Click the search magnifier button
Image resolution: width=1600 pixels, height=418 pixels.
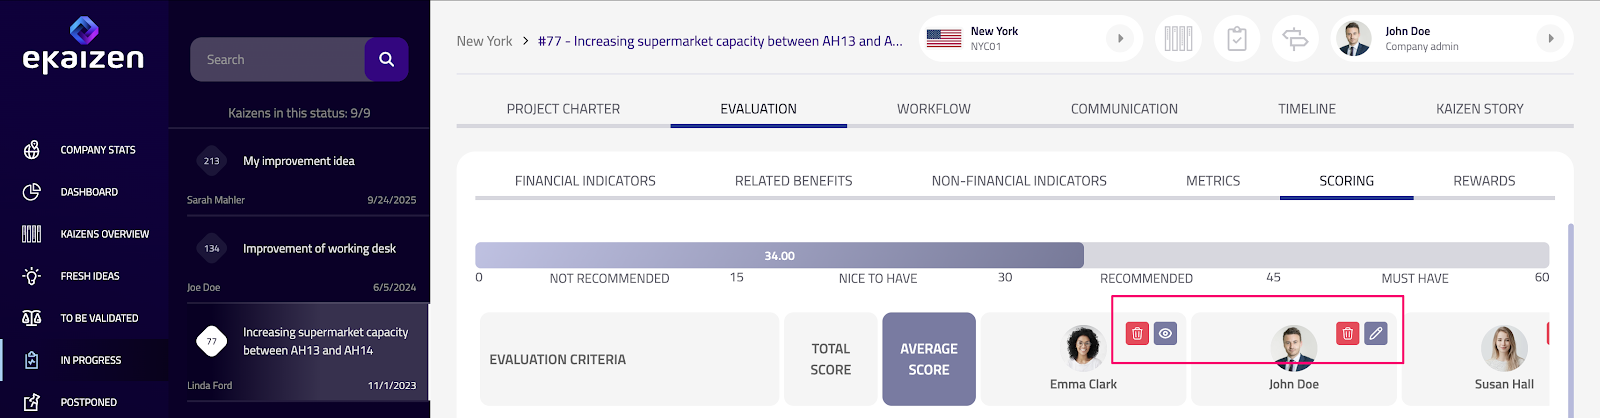click(386, 60)
